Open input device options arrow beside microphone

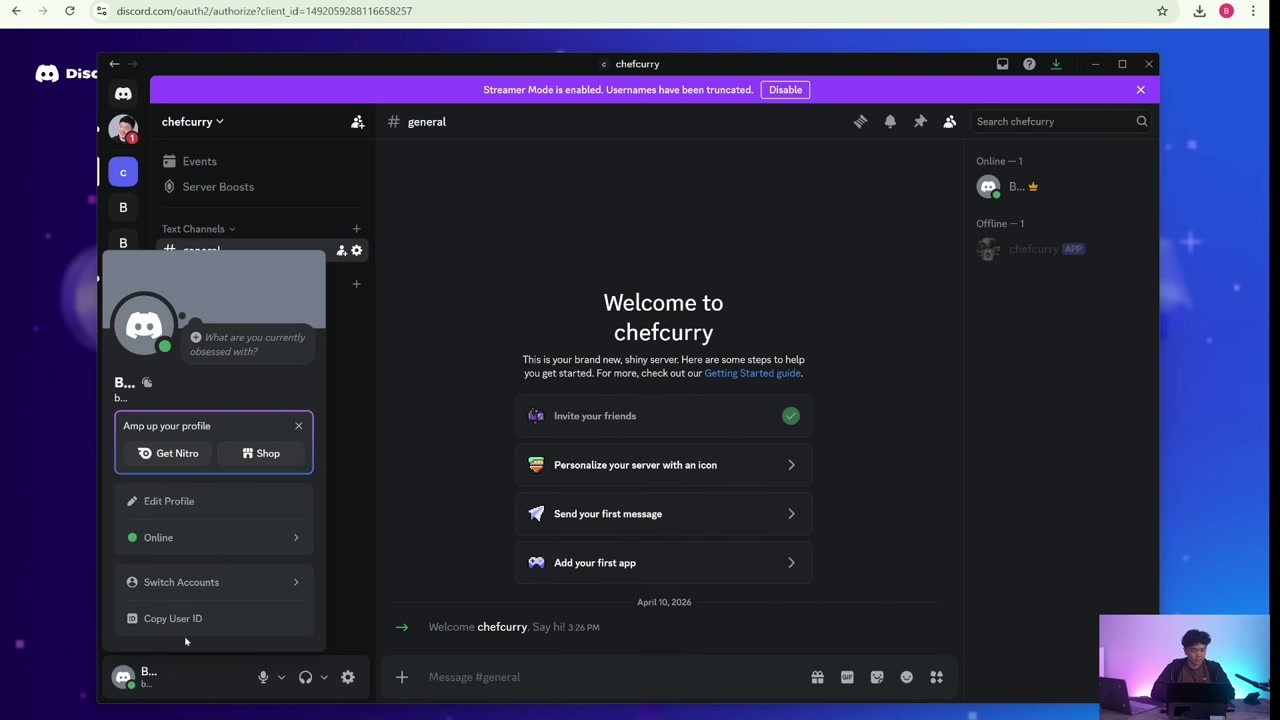pos(281,677)
